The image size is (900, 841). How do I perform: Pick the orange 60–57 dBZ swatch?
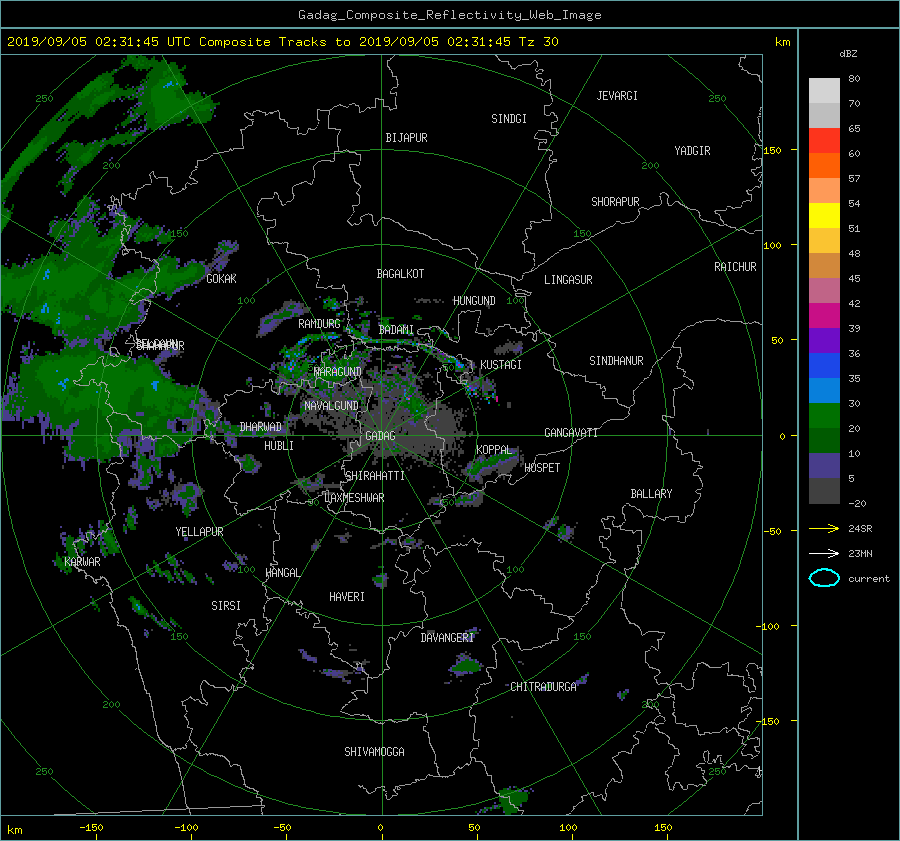click(x=824, y=165)
